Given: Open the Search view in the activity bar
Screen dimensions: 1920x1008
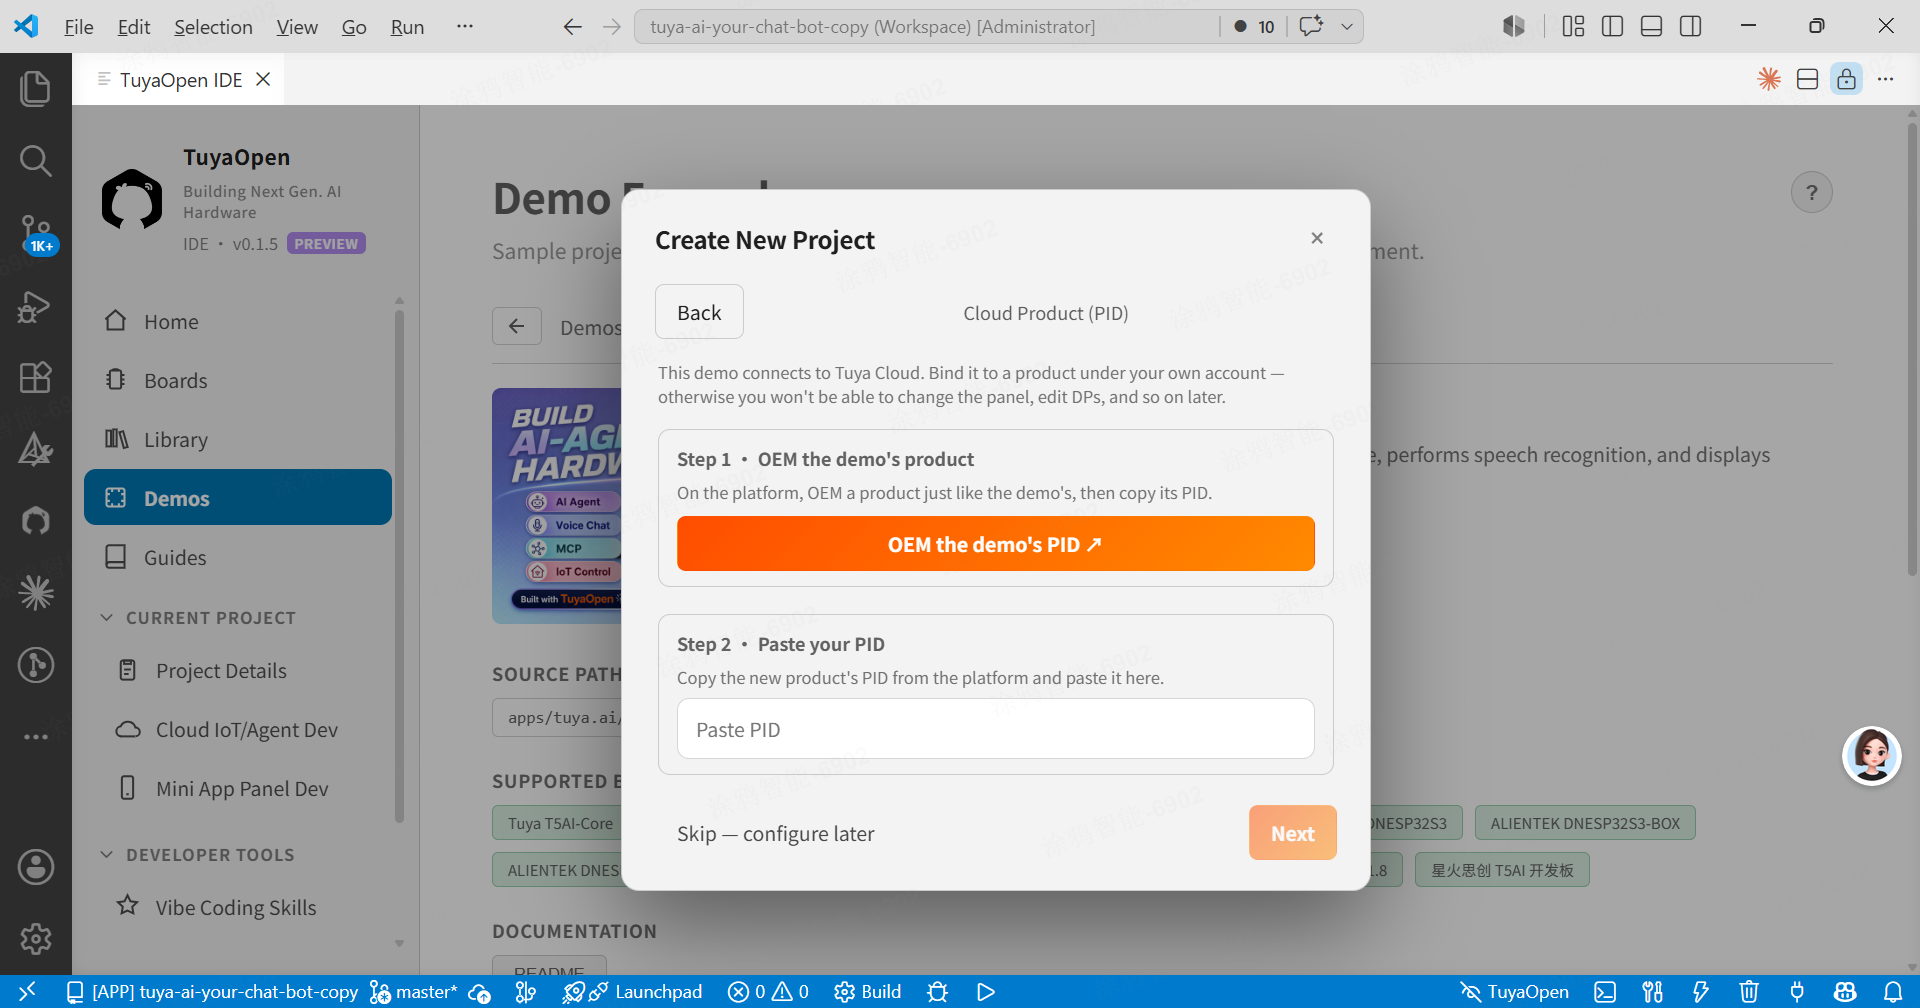Looking at the screenshot, I should coord(36,160).
